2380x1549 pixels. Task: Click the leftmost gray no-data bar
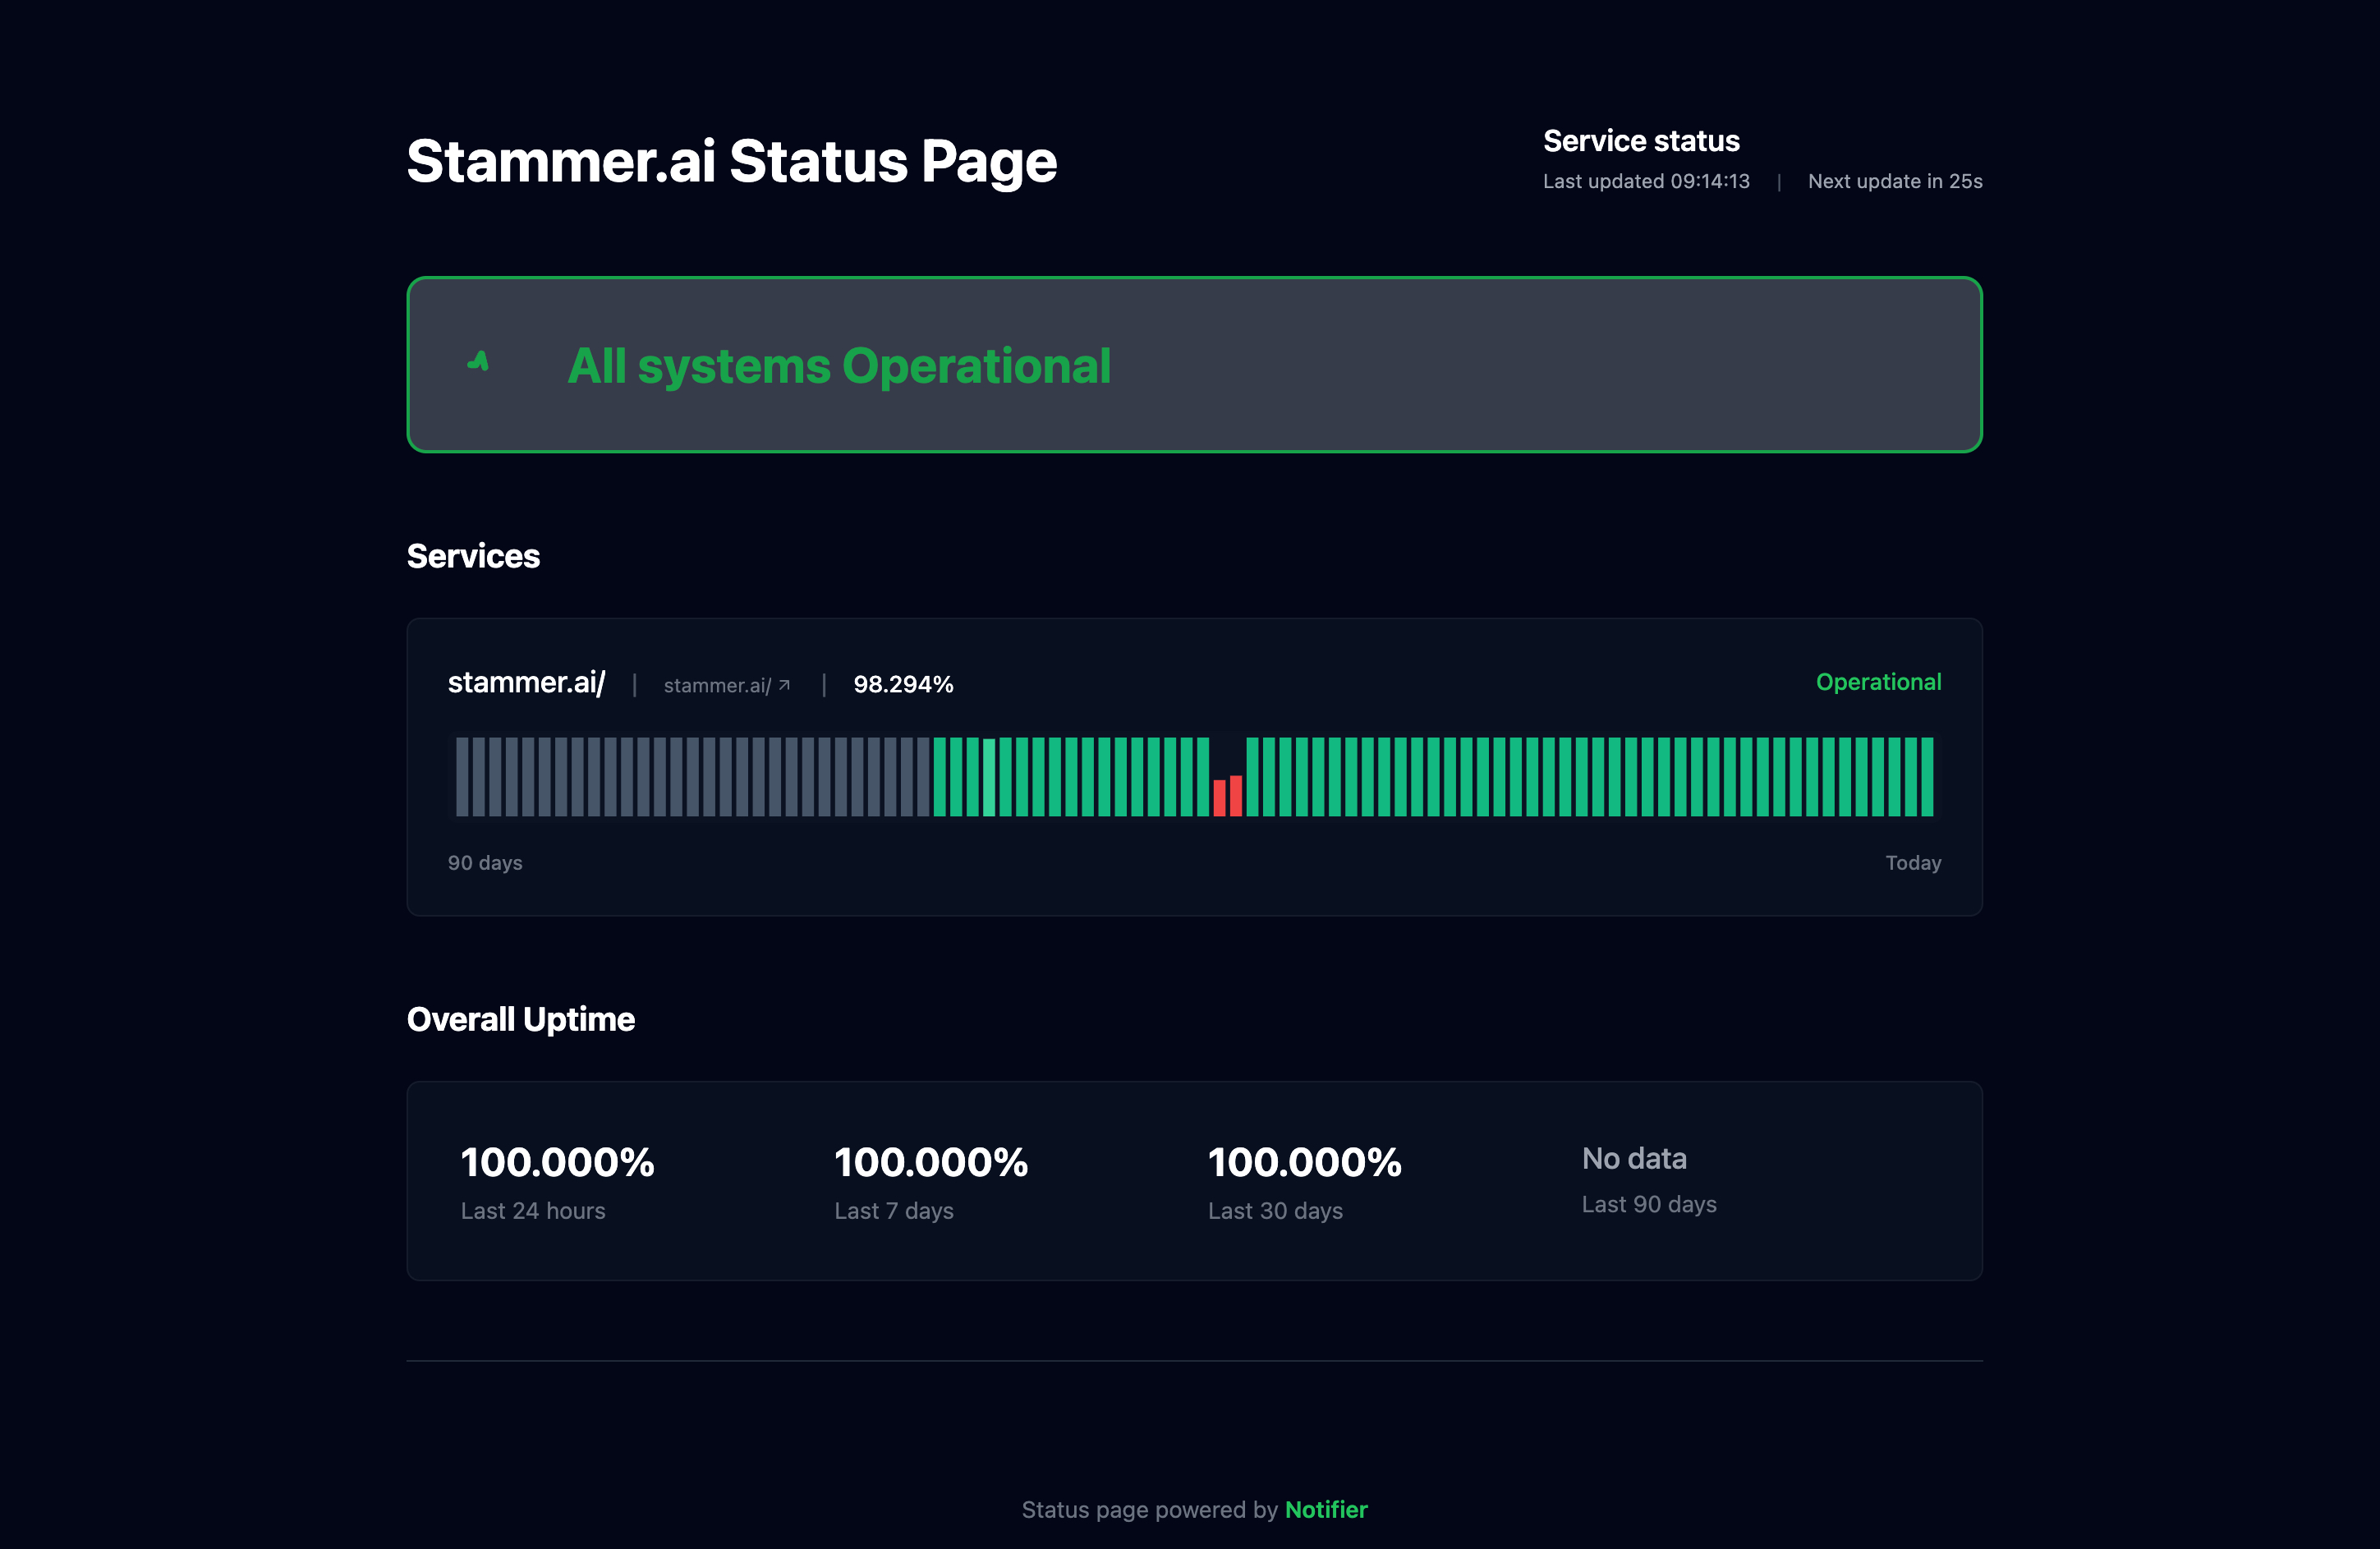click(462, 777)
